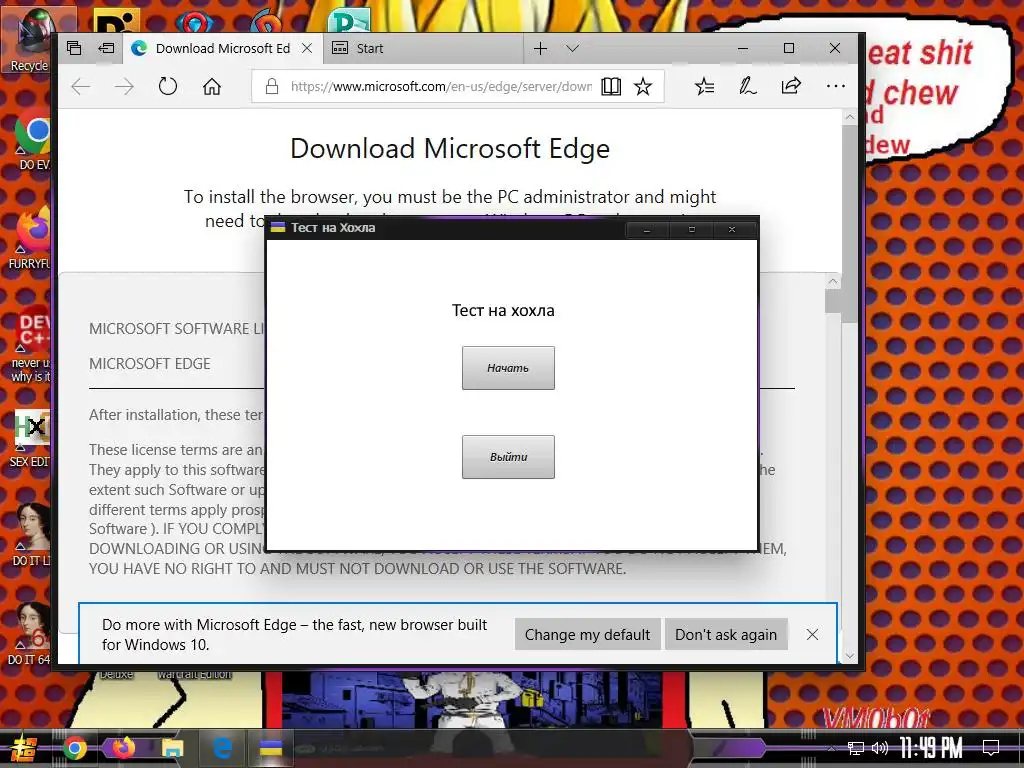Screen dimensions: 1024x768
Task: Minimize the Тест на Хохла window
Action: point(647,229)
